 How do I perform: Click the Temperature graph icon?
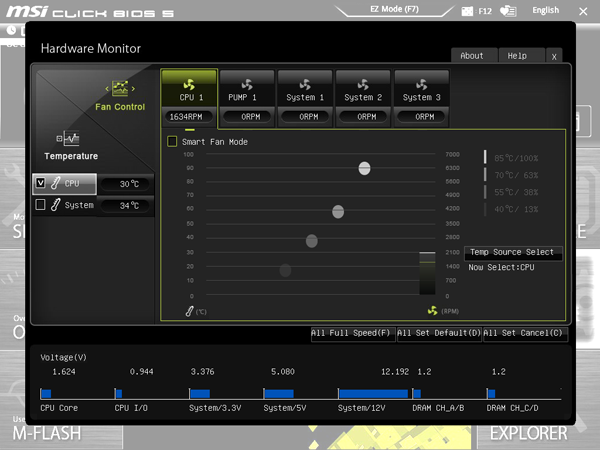71,139
